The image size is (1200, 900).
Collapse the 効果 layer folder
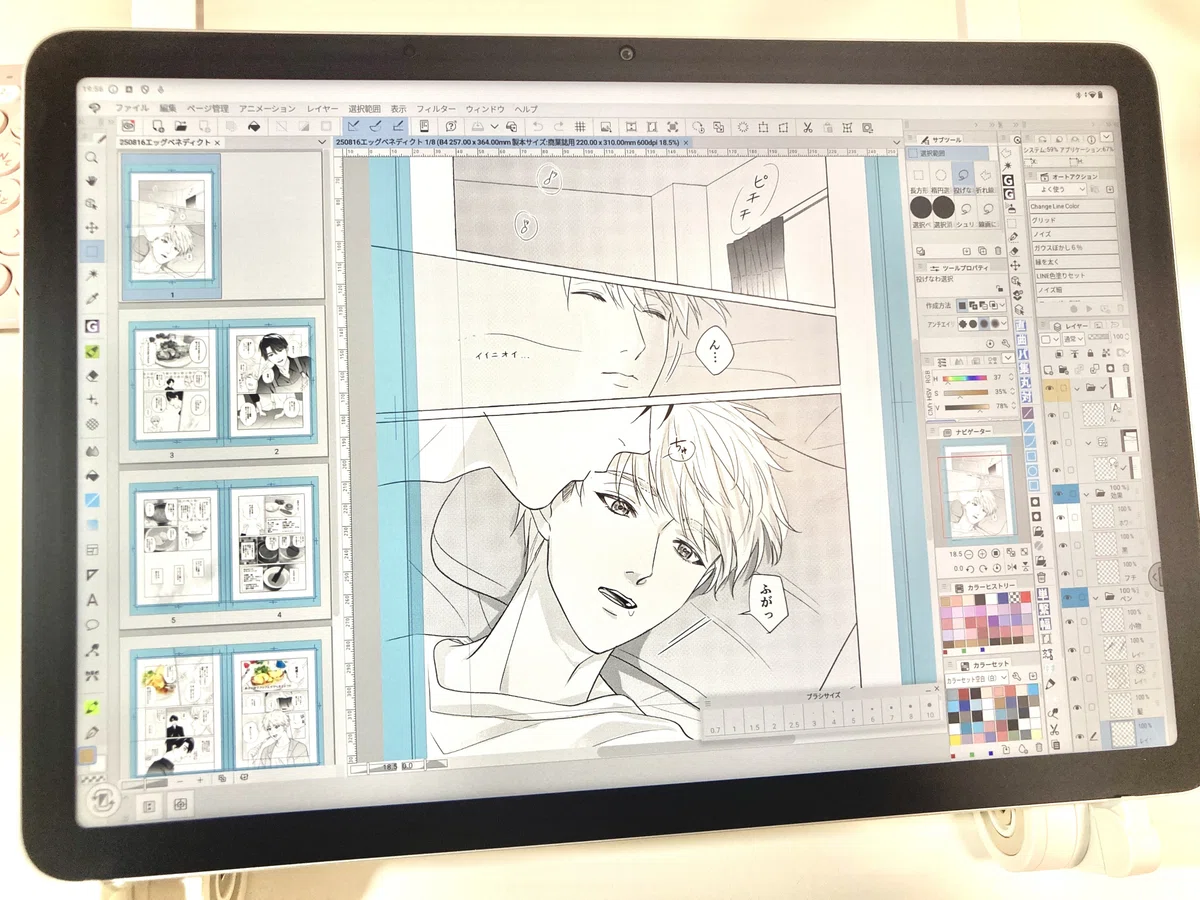pos(1086,494)
